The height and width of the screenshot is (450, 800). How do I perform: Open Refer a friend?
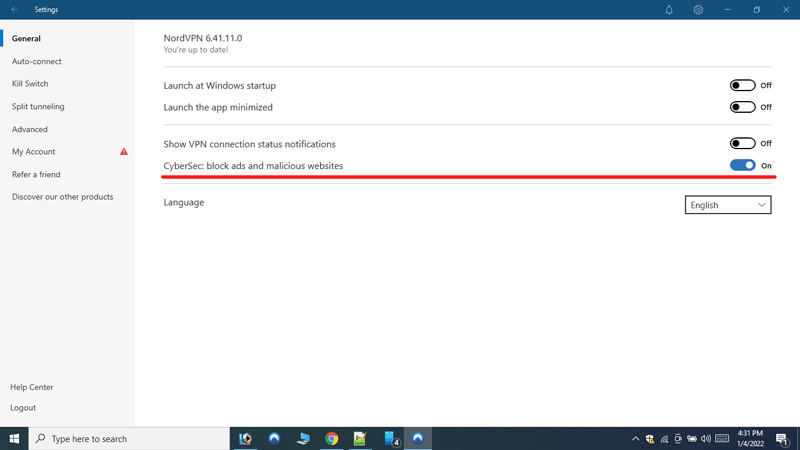pyautogui.click(x=36, y=174)
